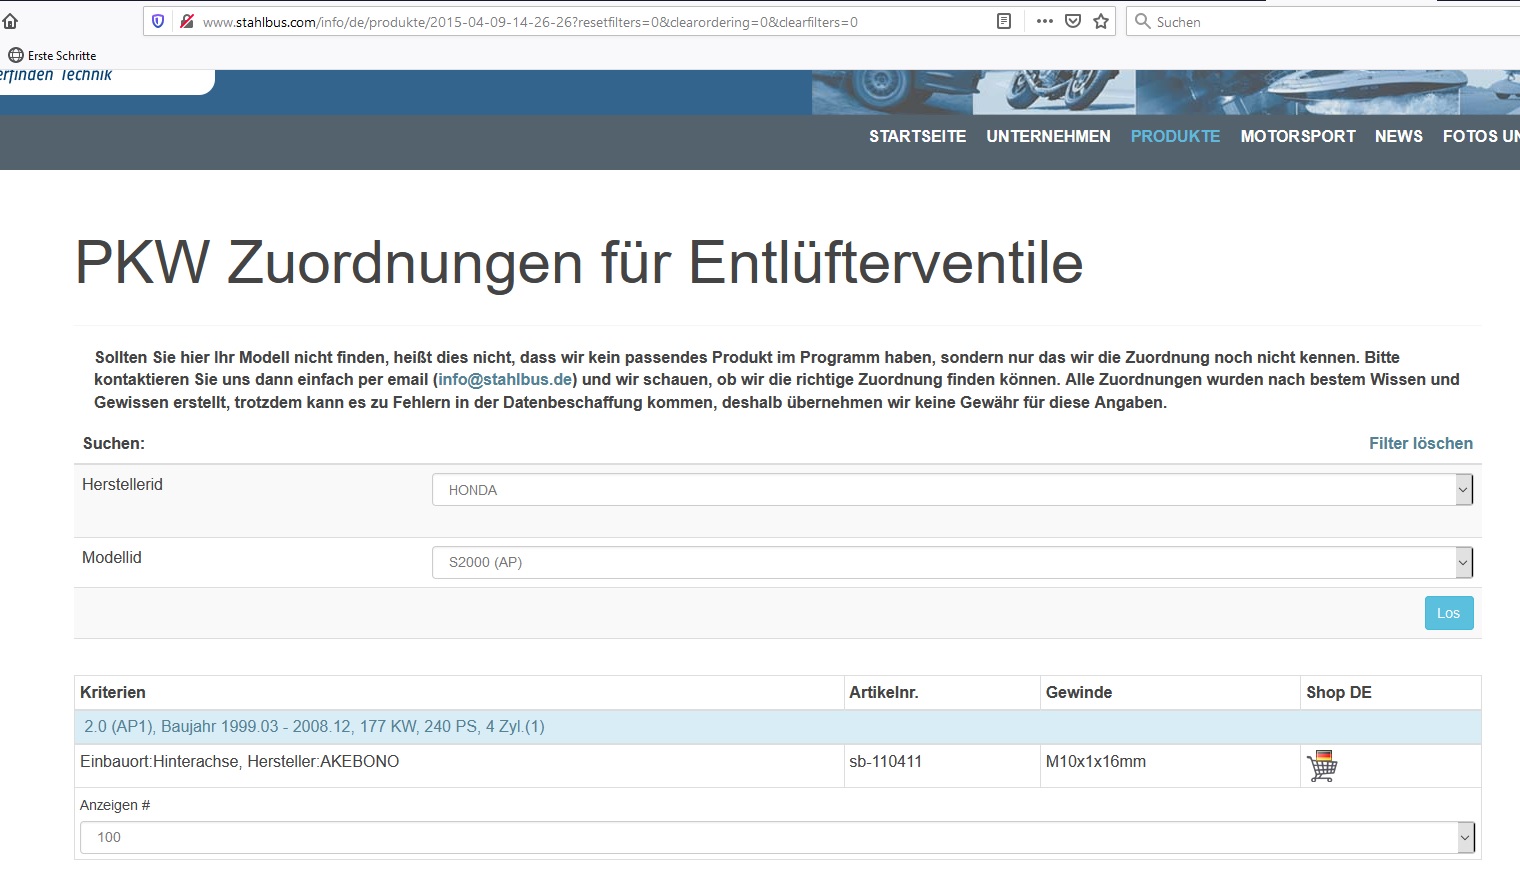1520x872 pixels.
Task: Open the NEWS navigation item
Action: coord(1398,137)
